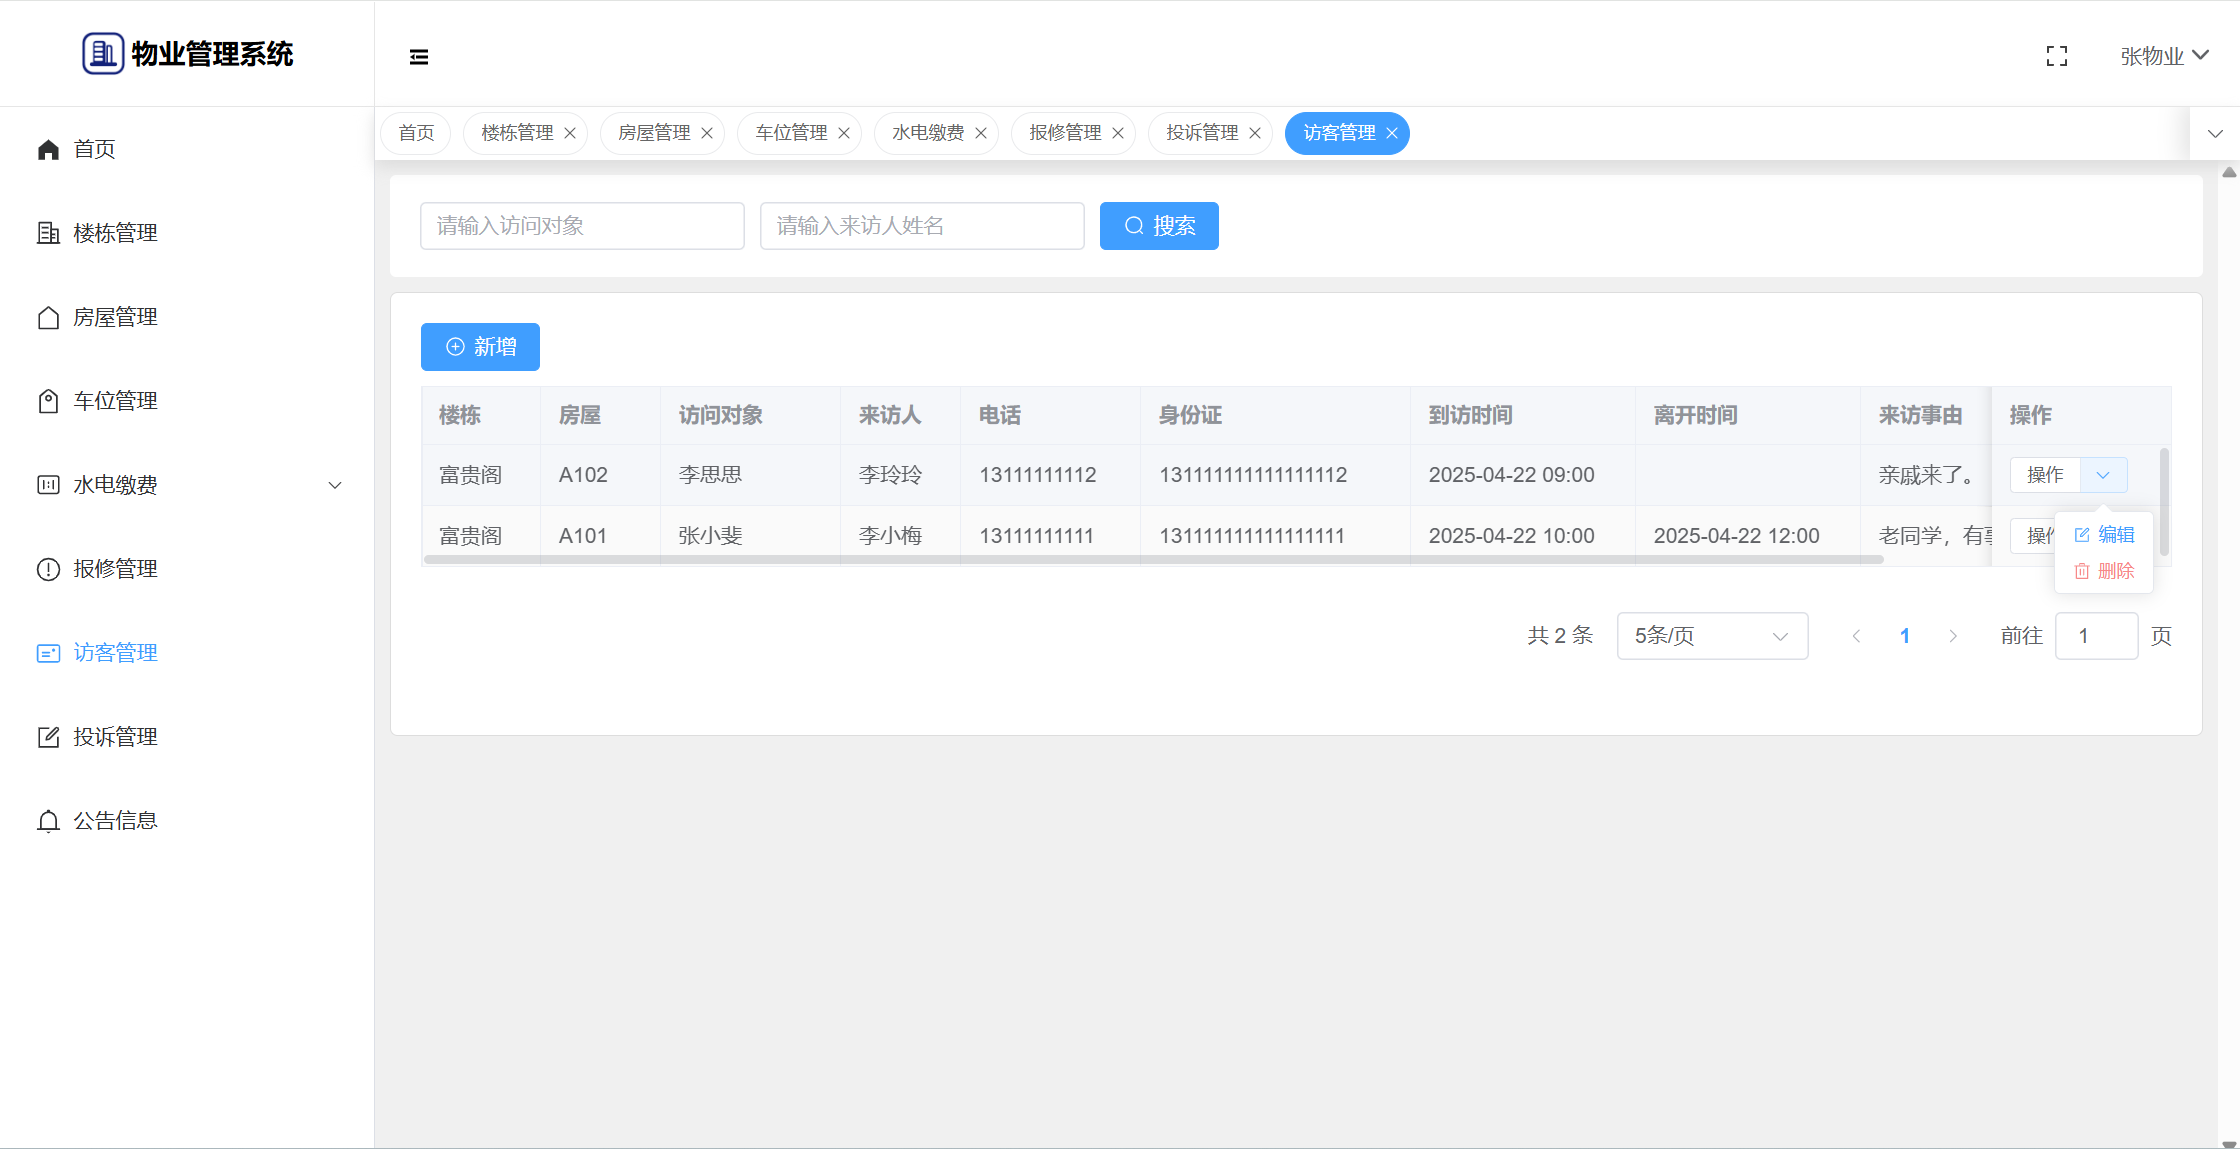Click the edit icon beside 投诉管理
Screen dimensions: 2240x1149
click(x=48, y=737)
